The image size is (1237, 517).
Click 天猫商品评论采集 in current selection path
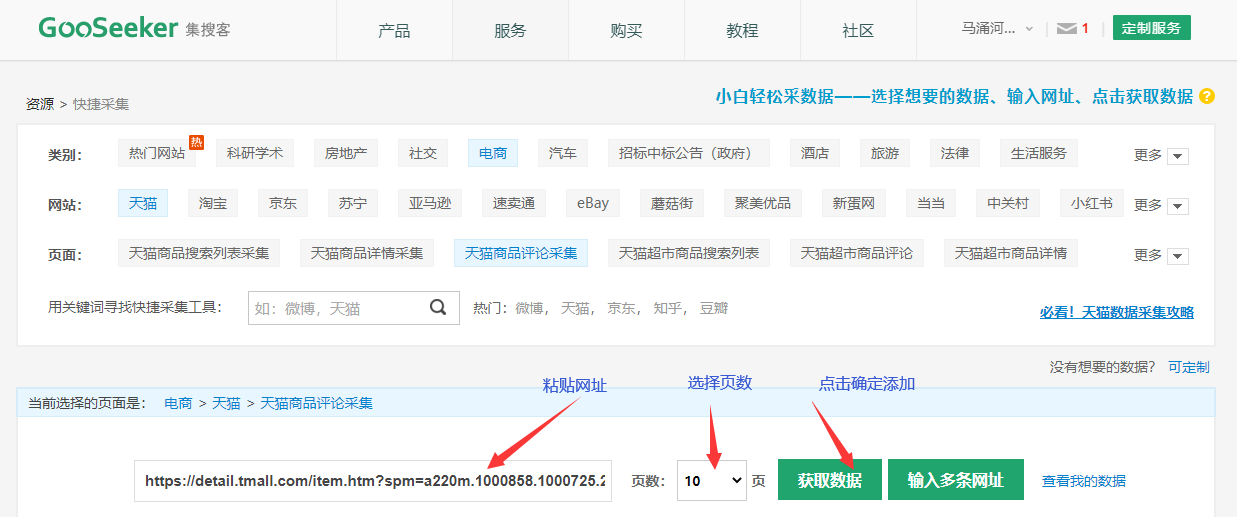point(317,403)
